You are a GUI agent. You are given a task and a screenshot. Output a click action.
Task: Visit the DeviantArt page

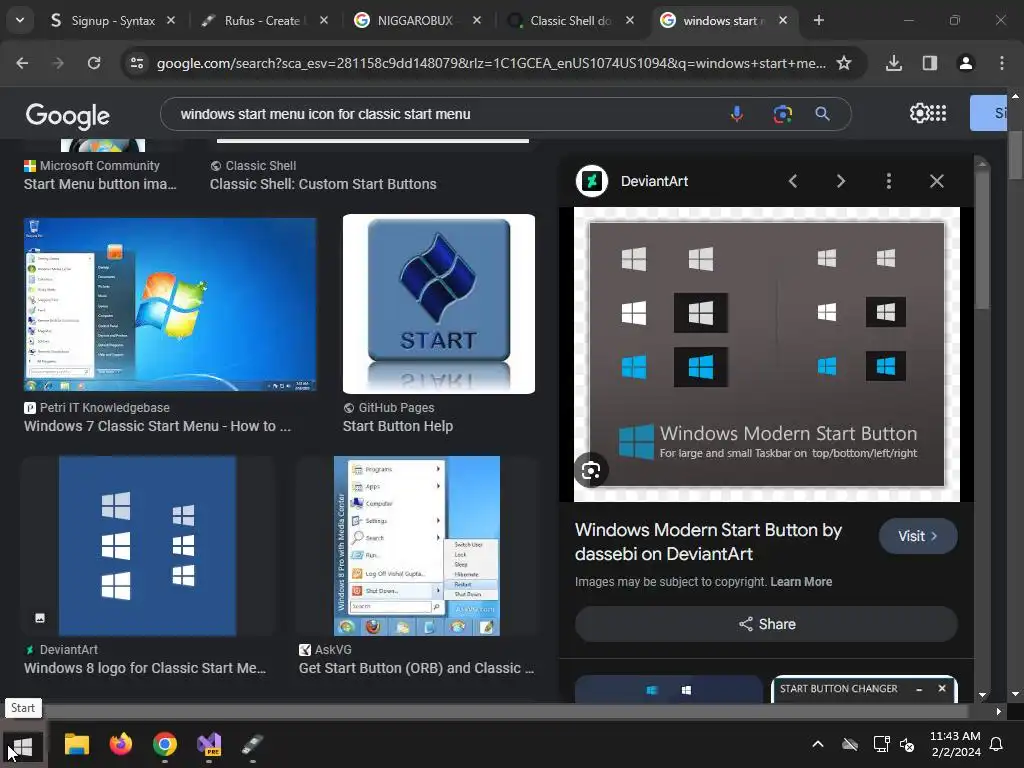click(x=918, y=536)
